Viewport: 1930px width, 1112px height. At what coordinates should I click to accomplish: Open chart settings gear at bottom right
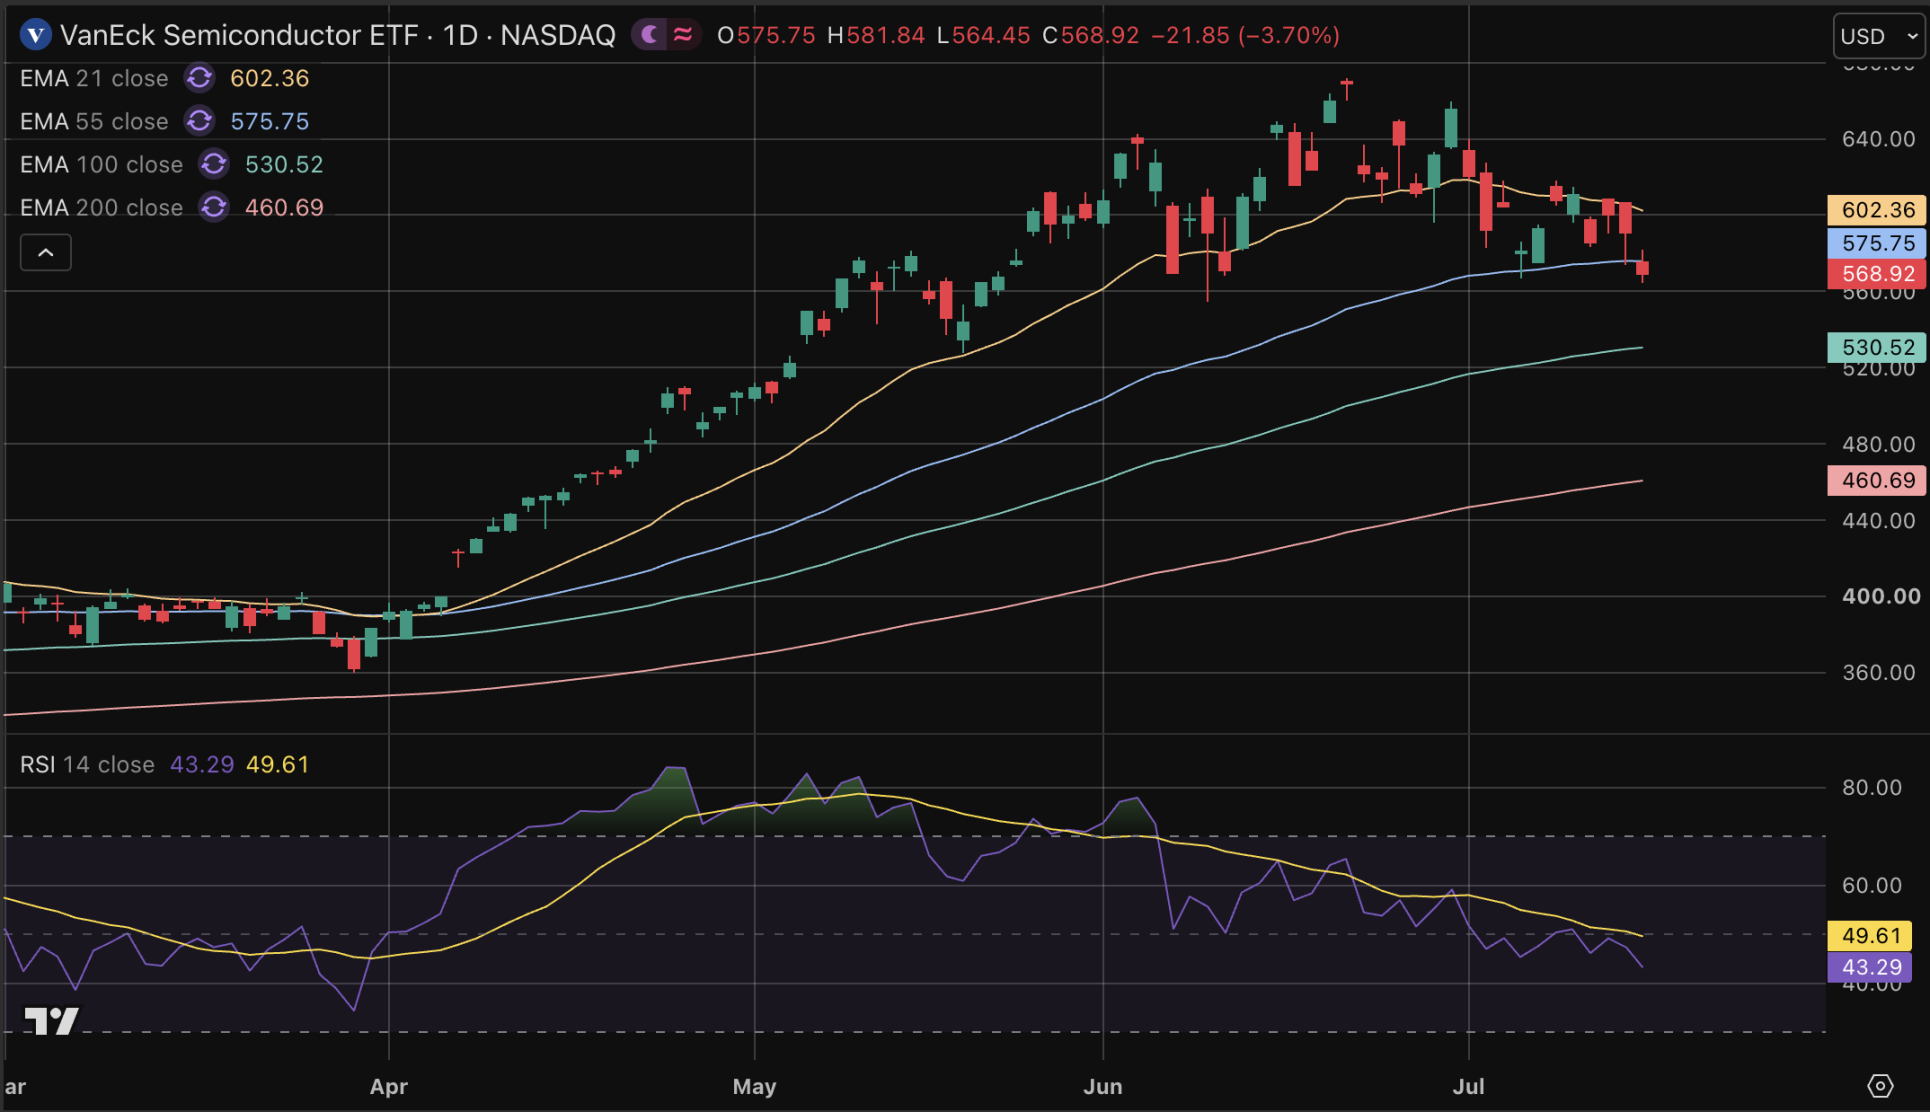[x=1880, y=1086]
